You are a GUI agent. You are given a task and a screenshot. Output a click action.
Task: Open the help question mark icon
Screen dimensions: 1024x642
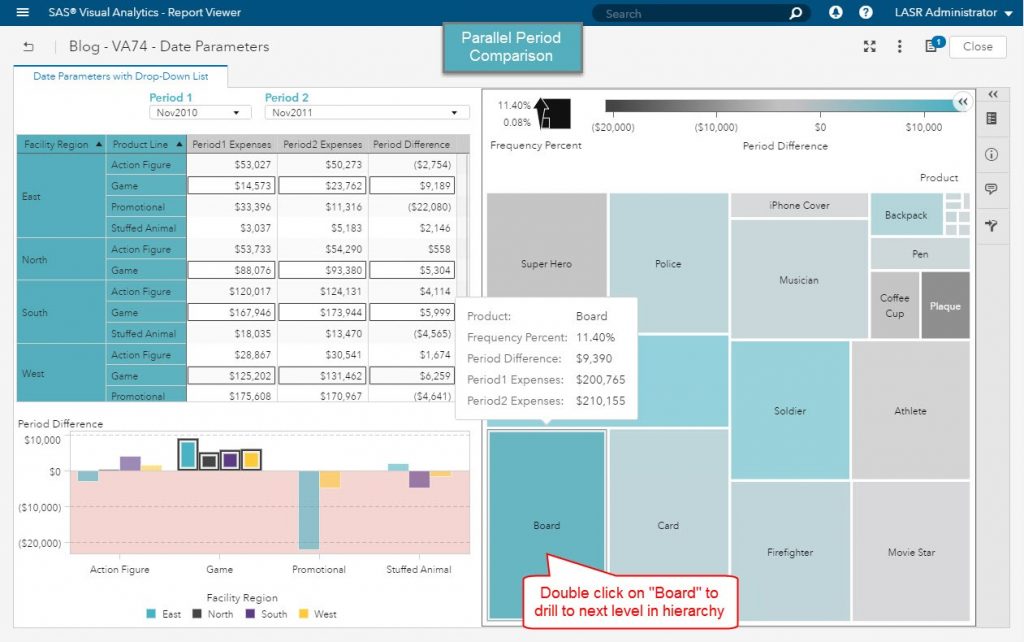coord(866,13)
